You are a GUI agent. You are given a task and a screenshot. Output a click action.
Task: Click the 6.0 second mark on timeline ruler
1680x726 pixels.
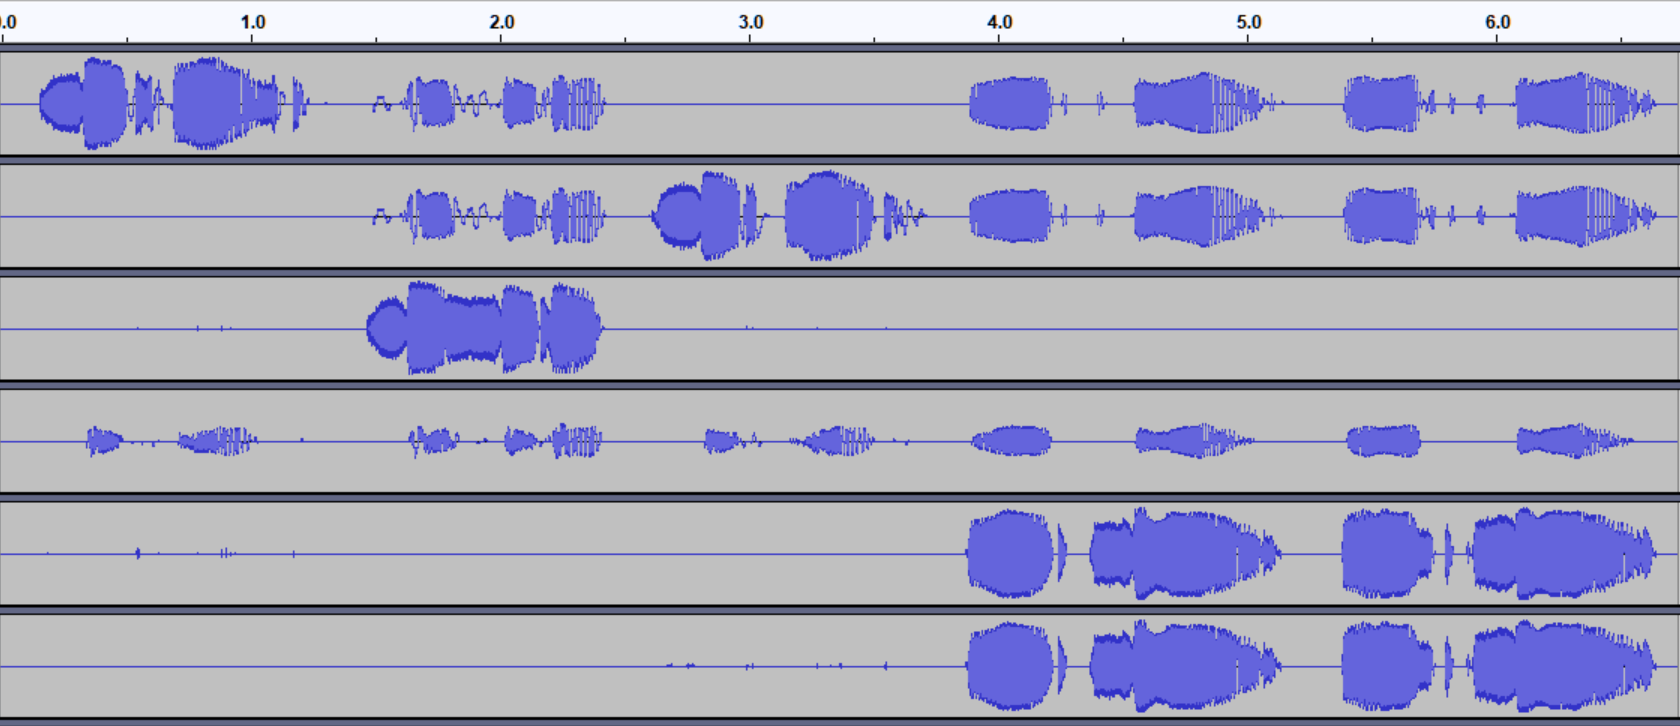[x=1498, y=22]
